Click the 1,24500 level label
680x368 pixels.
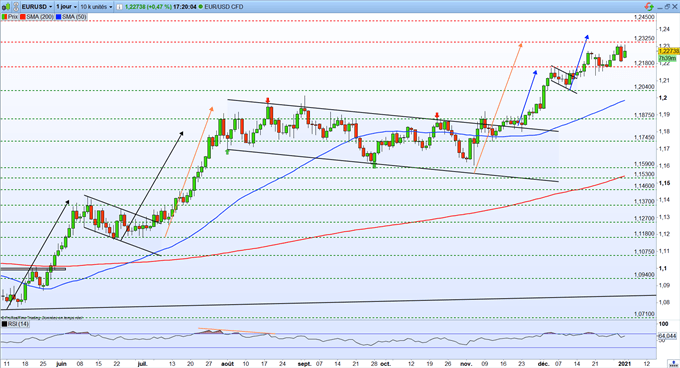tap(644, 17)
